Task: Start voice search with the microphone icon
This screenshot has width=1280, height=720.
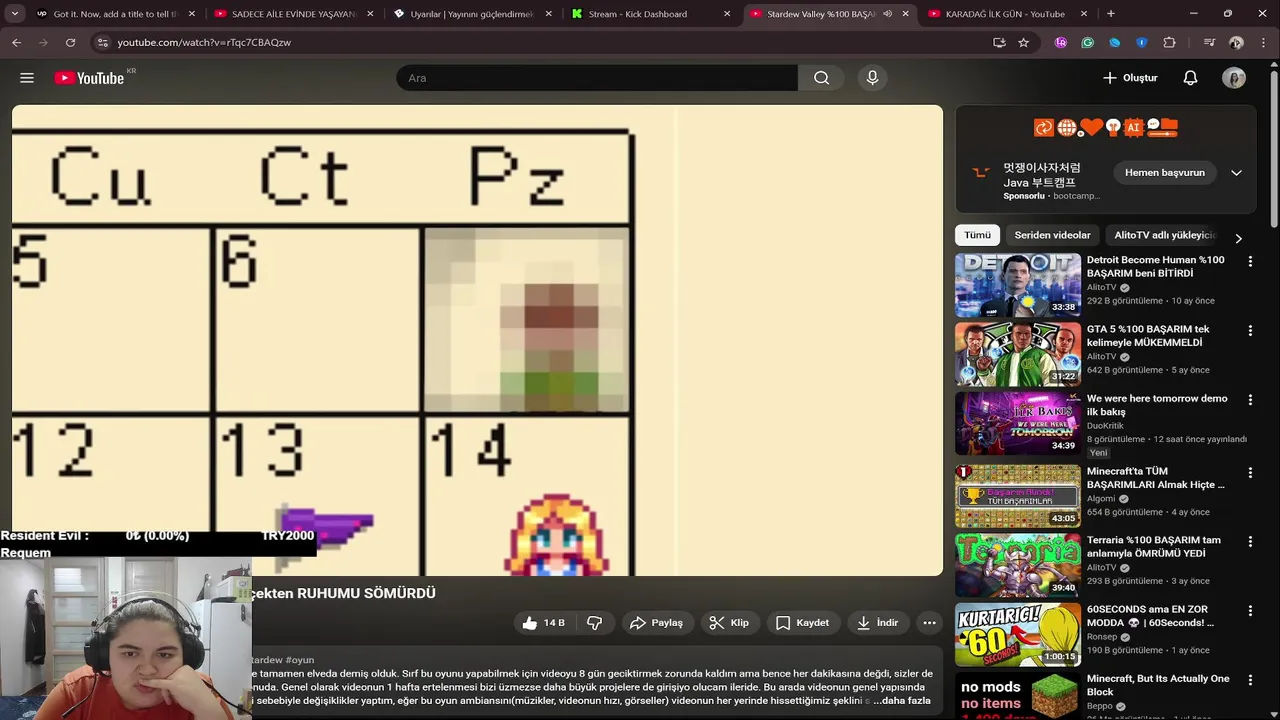Action: tap(872, 78)
